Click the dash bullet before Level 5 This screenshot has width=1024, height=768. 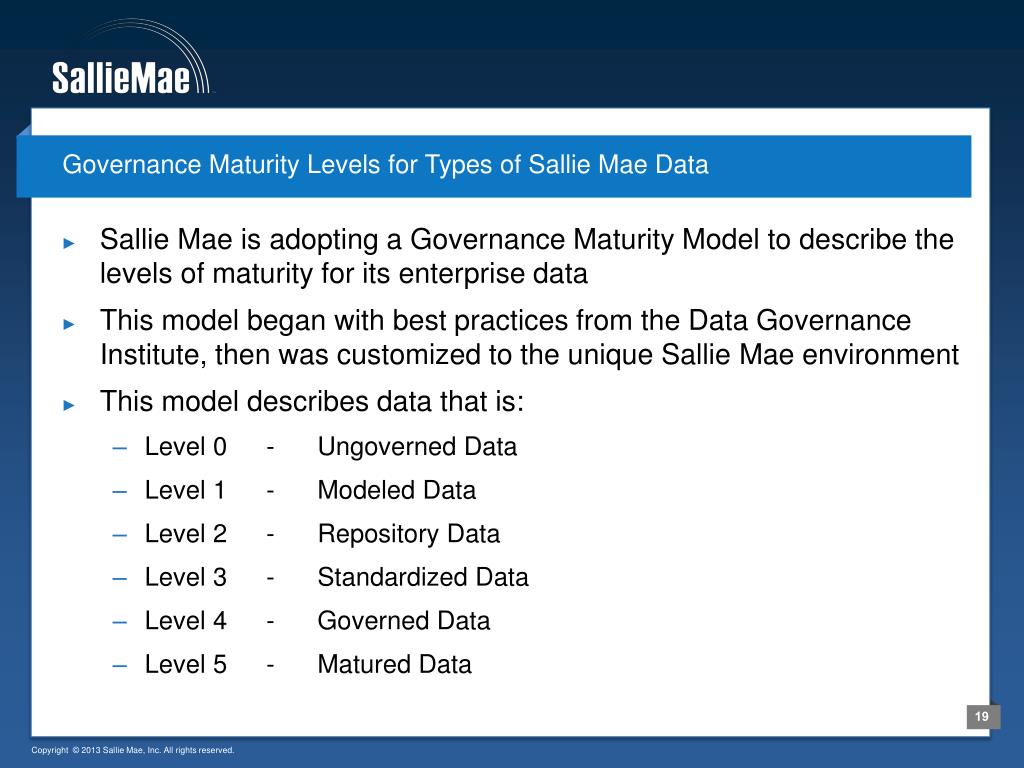120,666
